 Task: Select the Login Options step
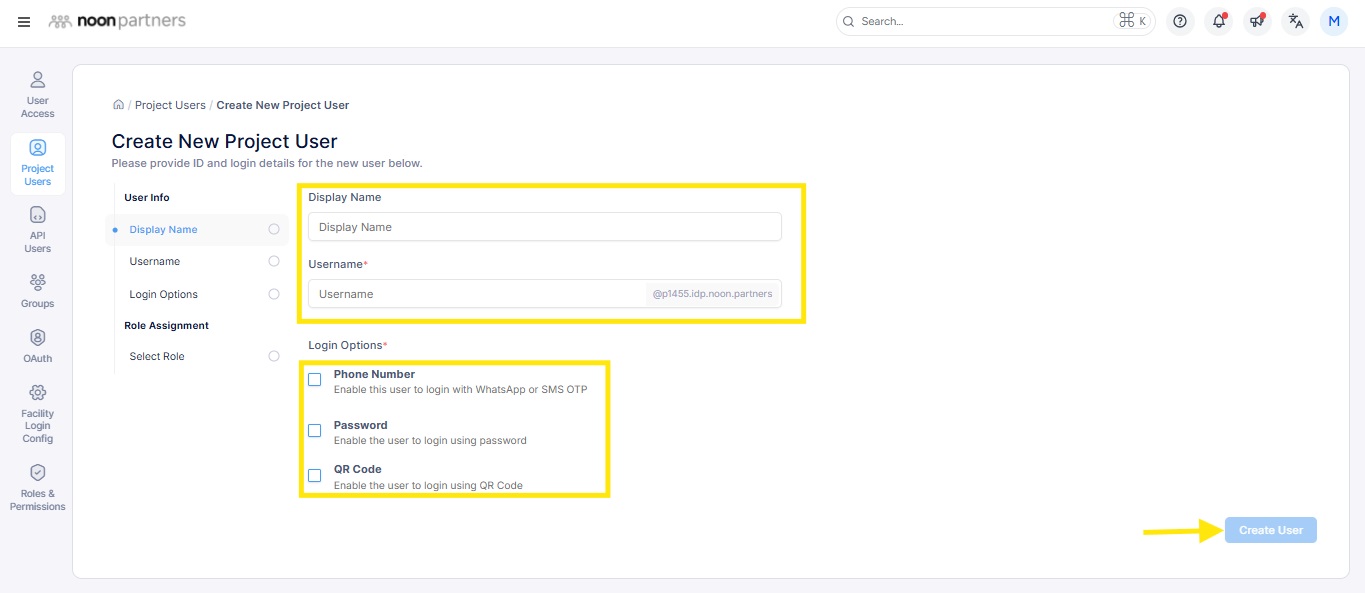tap(164, 294)
